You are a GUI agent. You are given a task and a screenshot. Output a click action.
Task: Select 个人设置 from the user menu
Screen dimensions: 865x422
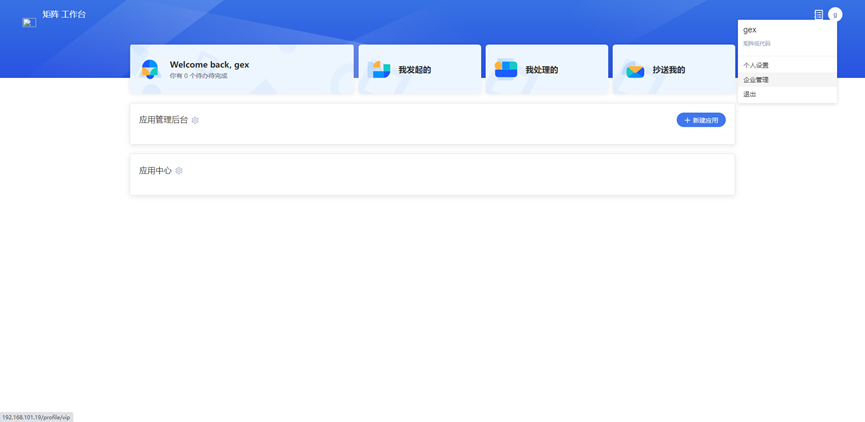(787, 65)
